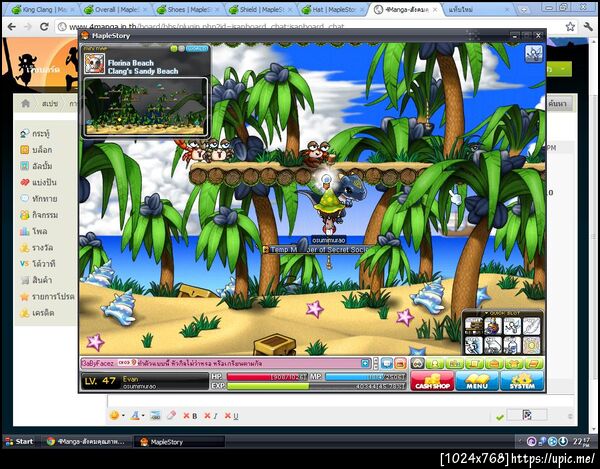Click the HP gauge bar
This screenshot has height=469, width=600.
pyautogui.click(x=267, y=377)
